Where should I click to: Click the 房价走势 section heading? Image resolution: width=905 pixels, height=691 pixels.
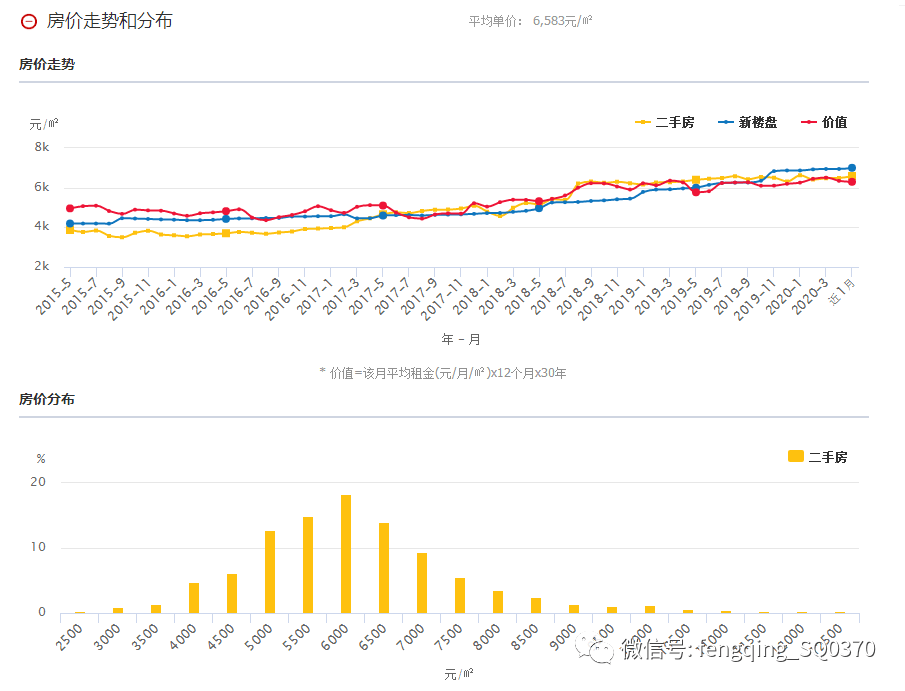pyautogui.click(x=47, y=64)
